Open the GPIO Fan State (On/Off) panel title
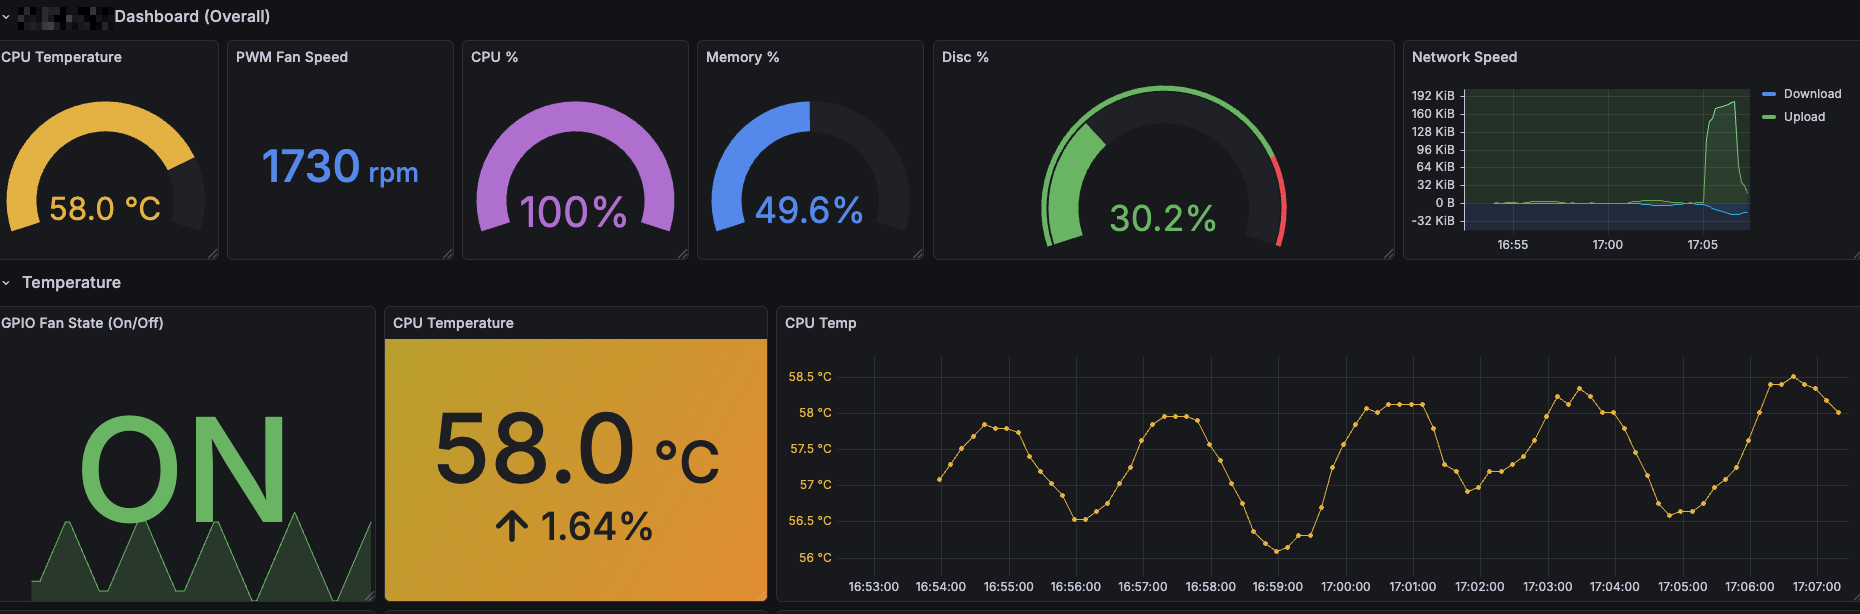The width and height of the screenshot is (1860, 614). click(82, 323)
